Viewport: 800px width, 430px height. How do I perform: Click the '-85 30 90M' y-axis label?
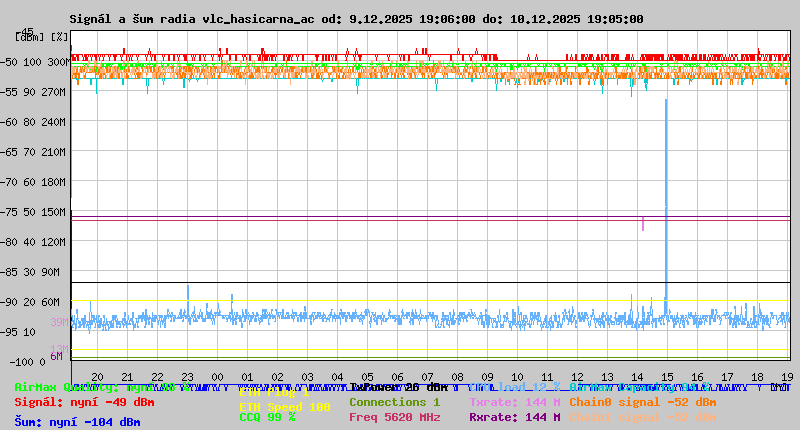point(30,272)
